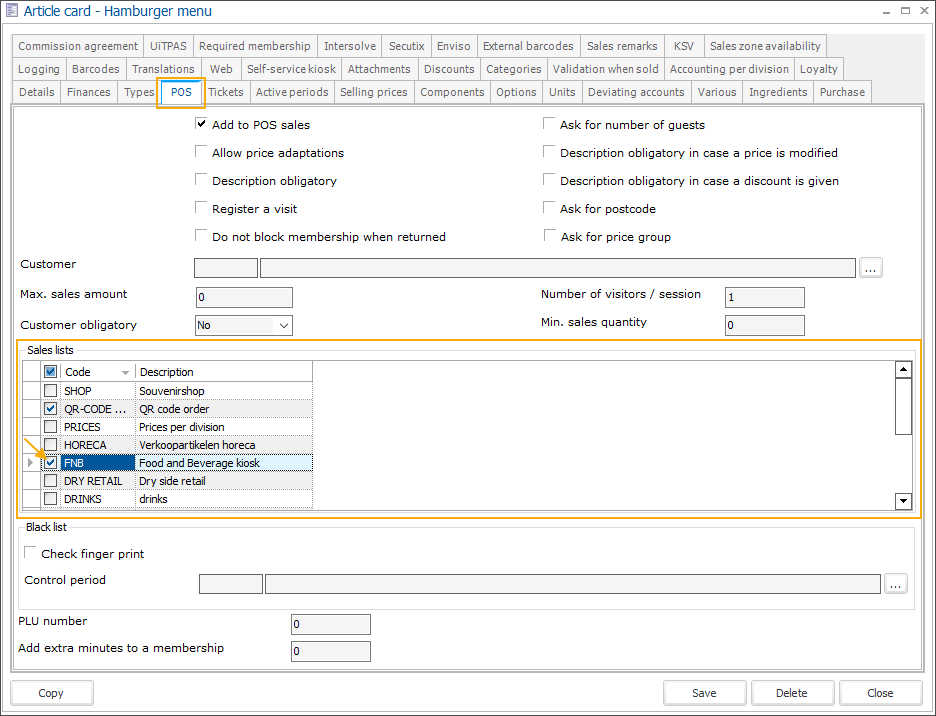Click the Max. sales amount field
The image size is (936, 716).
244,297
